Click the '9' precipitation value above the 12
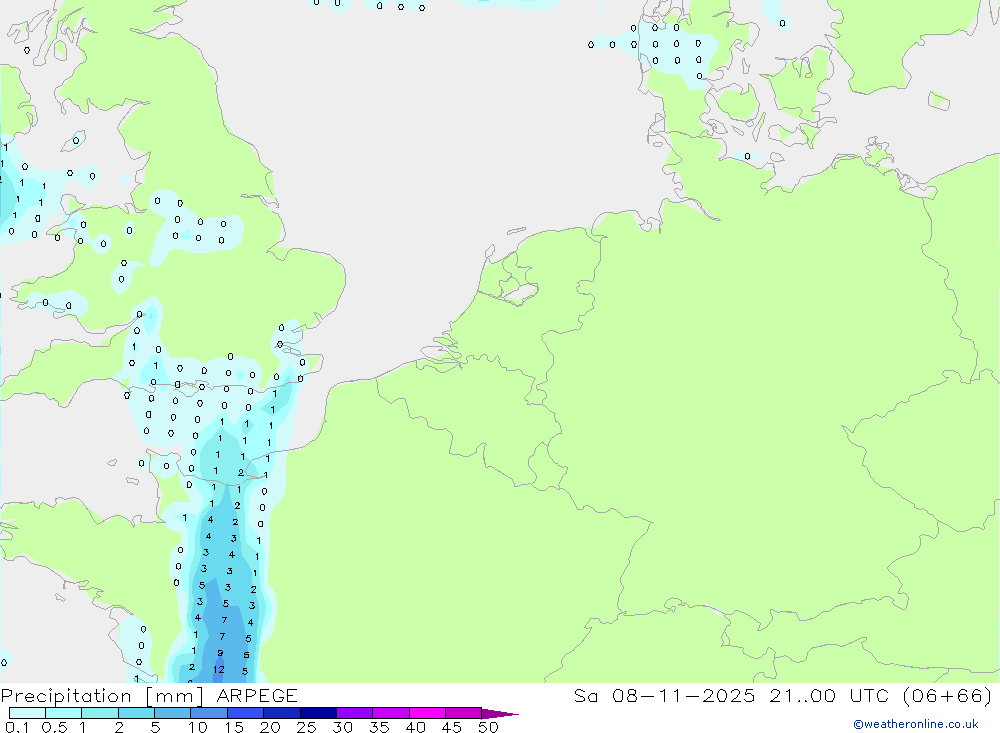Screen dimensions: 1000x733 pyautogui.click(x=220, y=653)
